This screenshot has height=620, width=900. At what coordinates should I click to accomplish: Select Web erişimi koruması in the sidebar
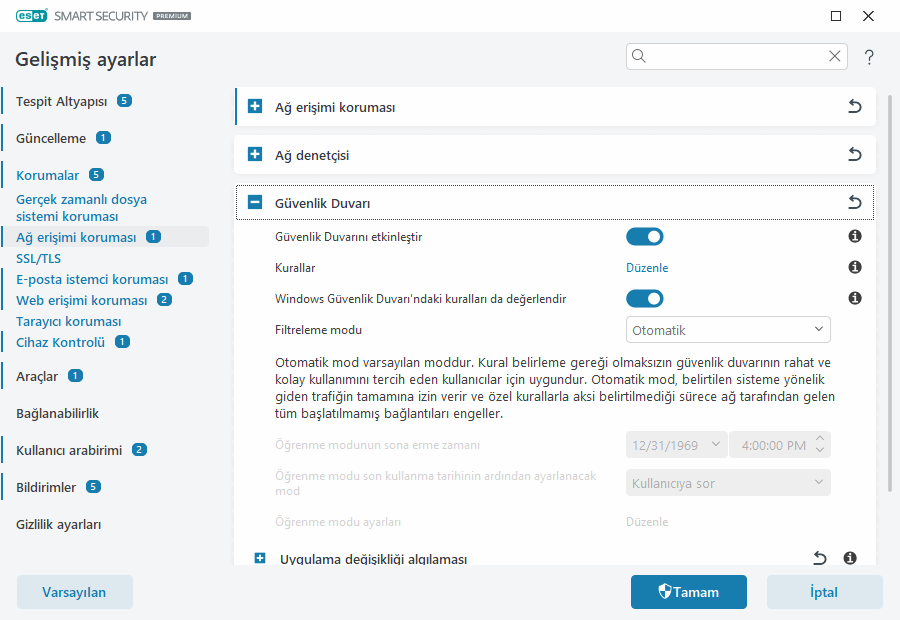pos(81,300)
